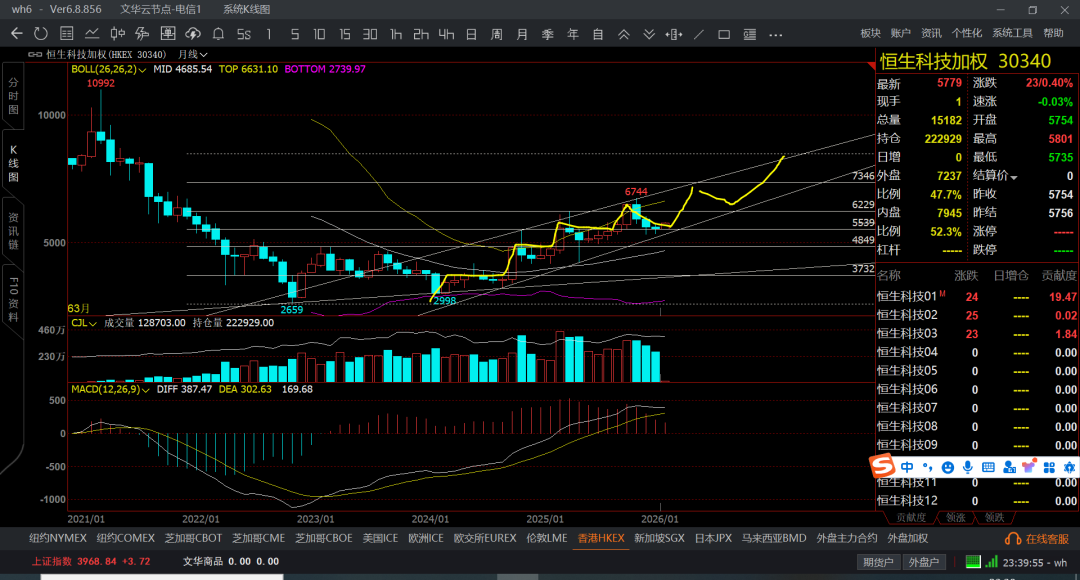Click the 期货户 button

878,562
